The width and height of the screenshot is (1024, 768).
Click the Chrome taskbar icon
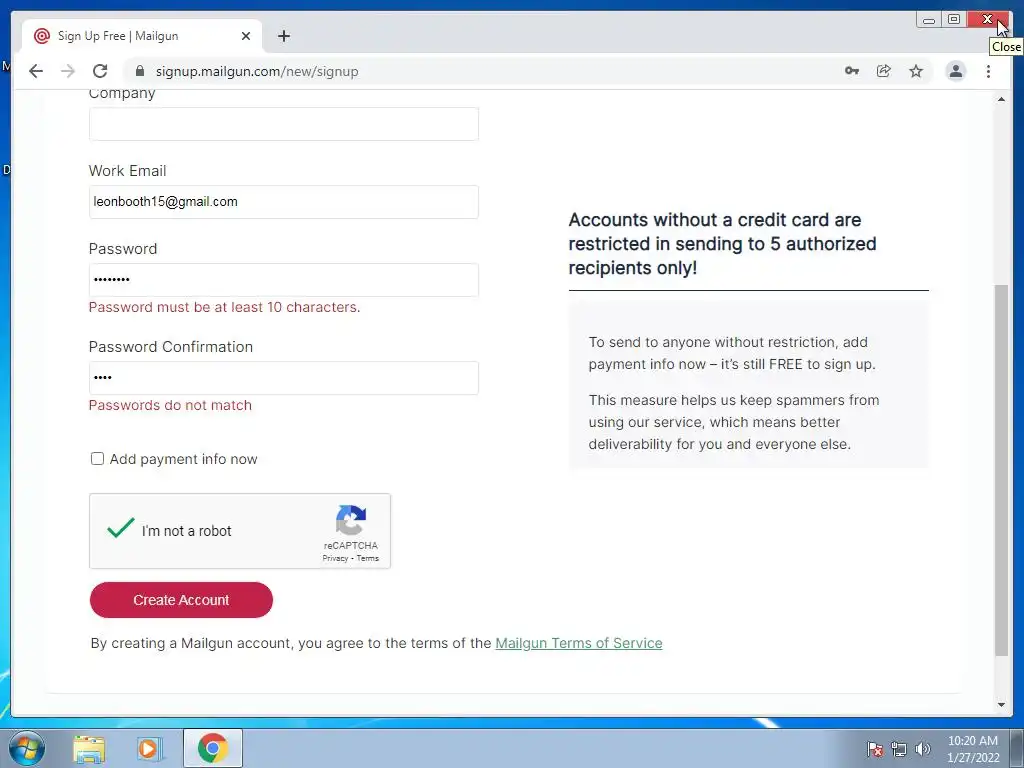pyautogui.click(x=213, y=748)
